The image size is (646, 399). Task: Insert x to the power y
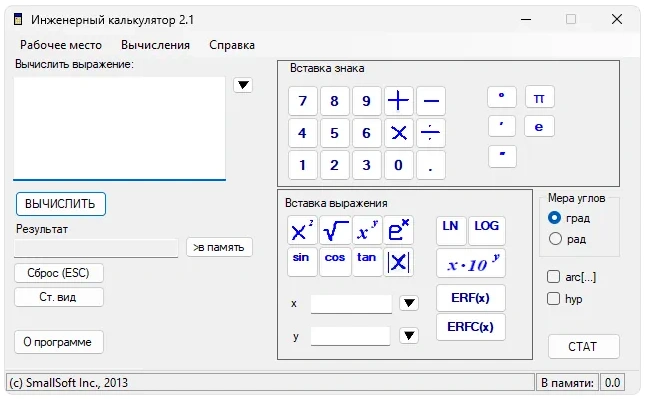tap(367, 230)
